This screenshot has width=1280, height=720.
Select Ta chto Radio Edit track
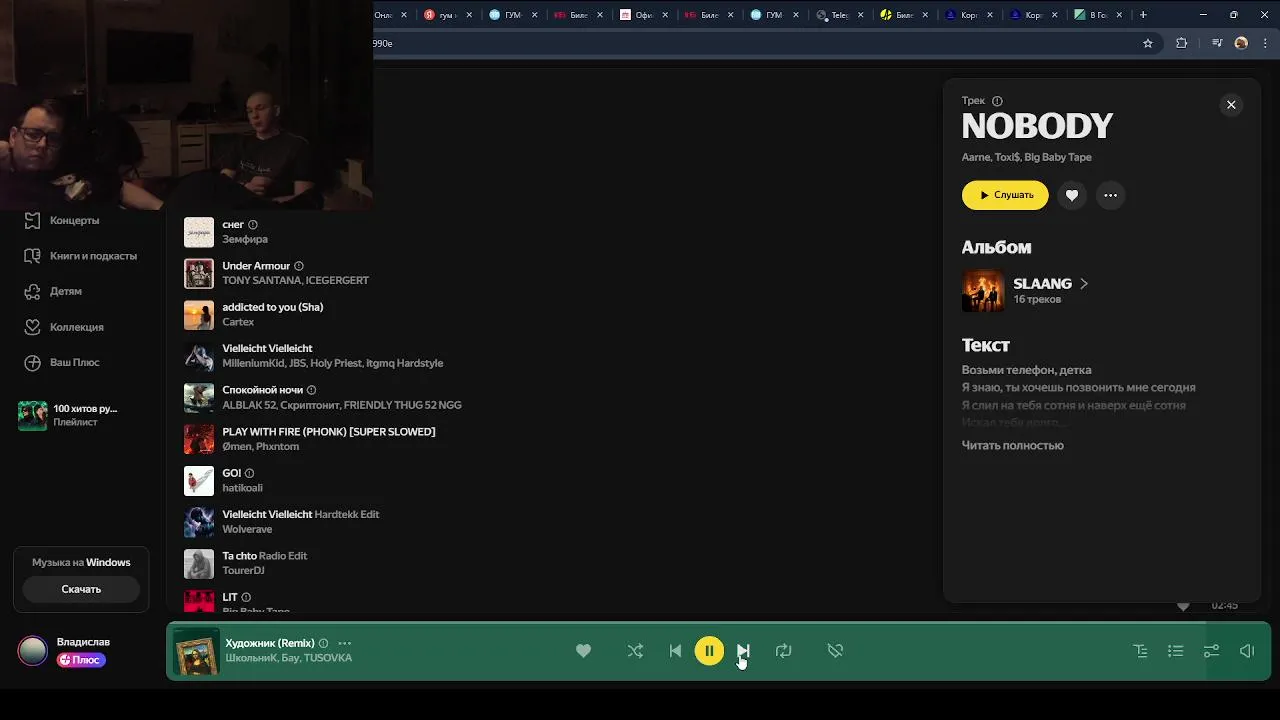coord(264,556)
